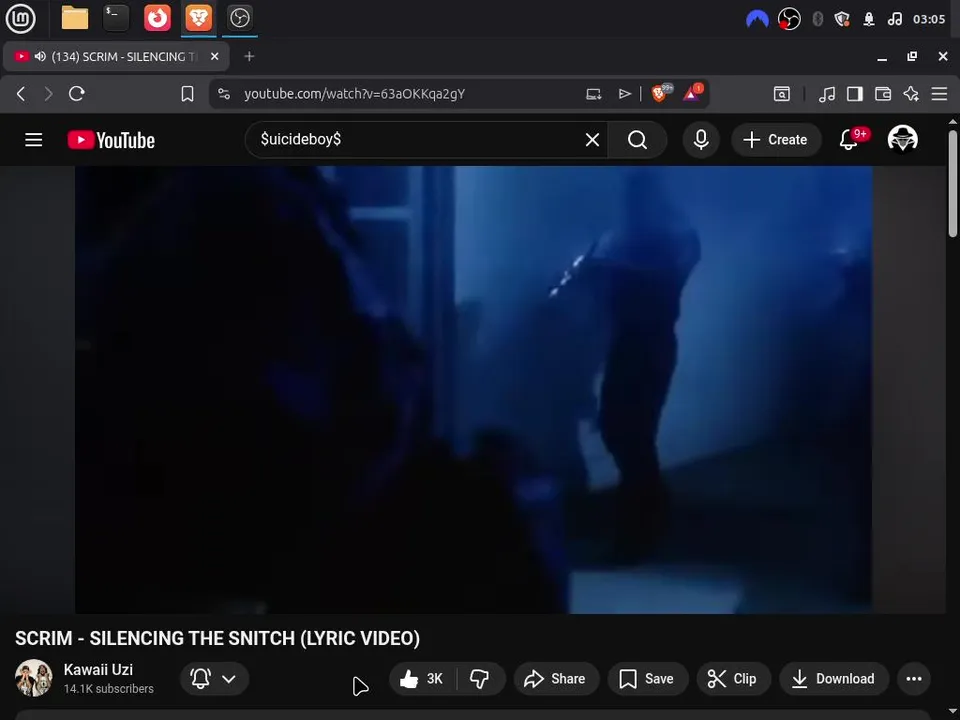Open the sound music note tray icon
Screen dimensions: 960x720
pos(894,20)
